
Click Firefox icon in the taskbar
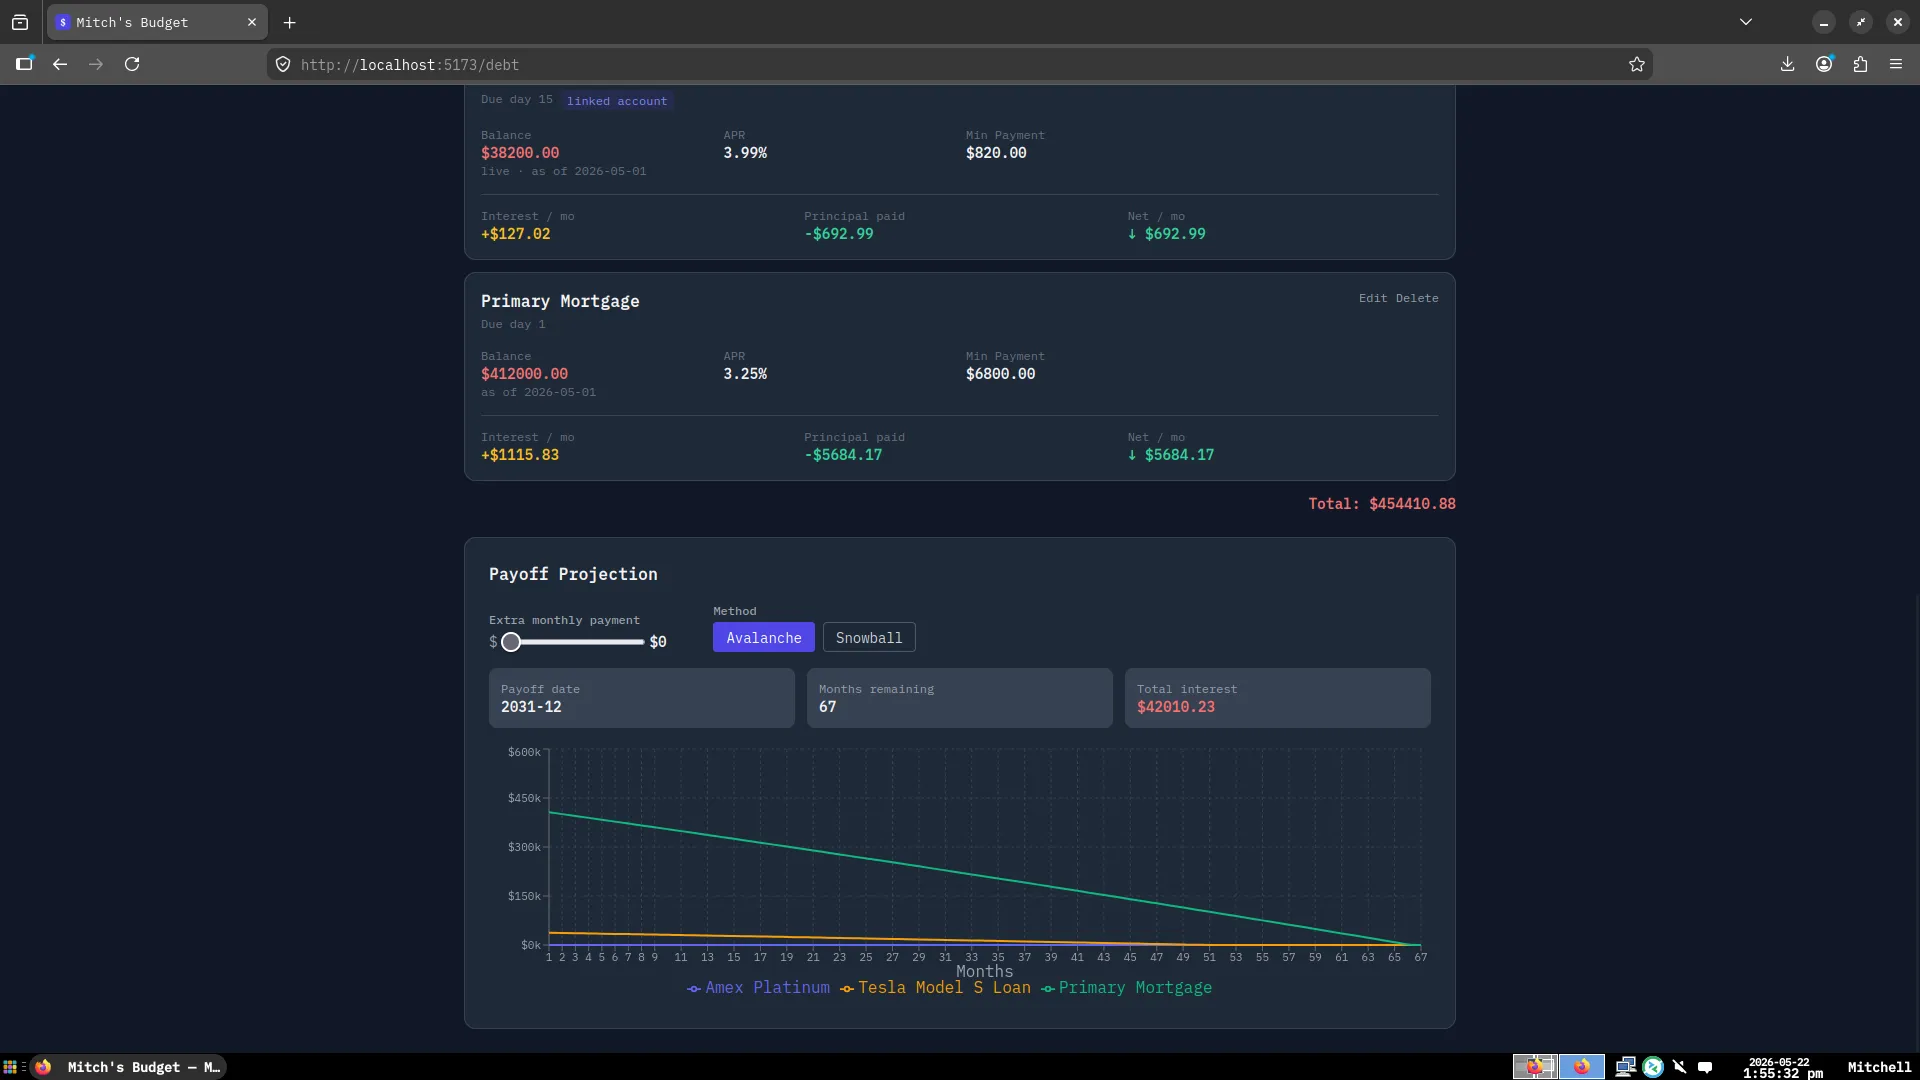pos(43,1067)
